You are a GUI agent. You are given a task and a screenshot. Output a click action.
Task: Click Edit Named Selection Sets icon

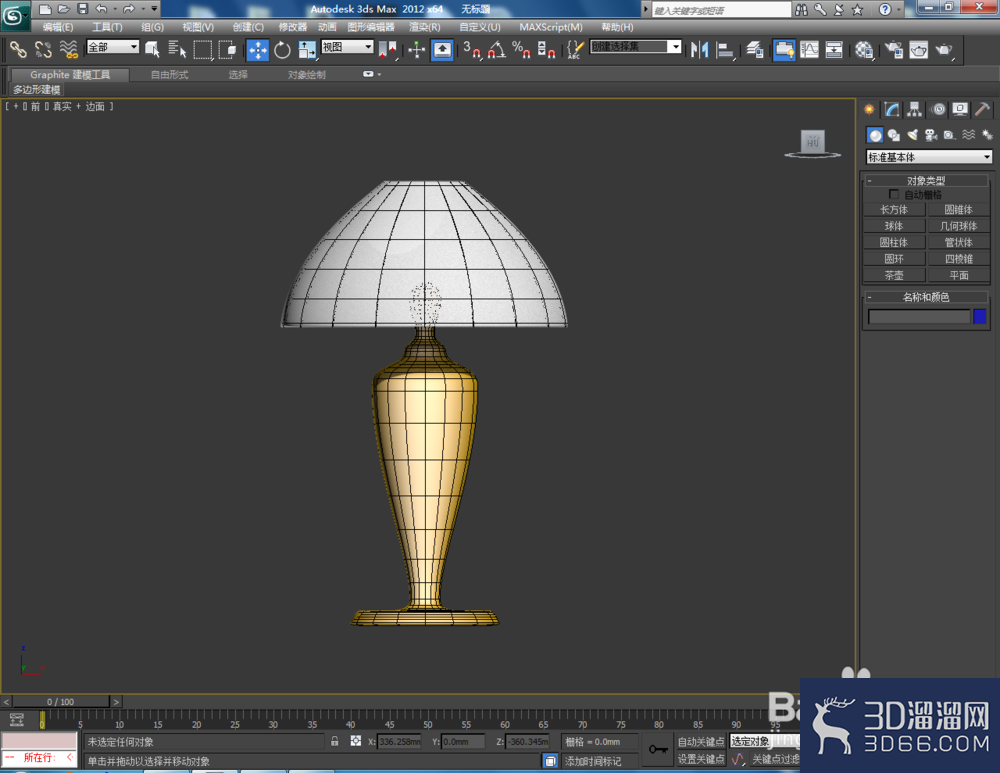[575, 49]
